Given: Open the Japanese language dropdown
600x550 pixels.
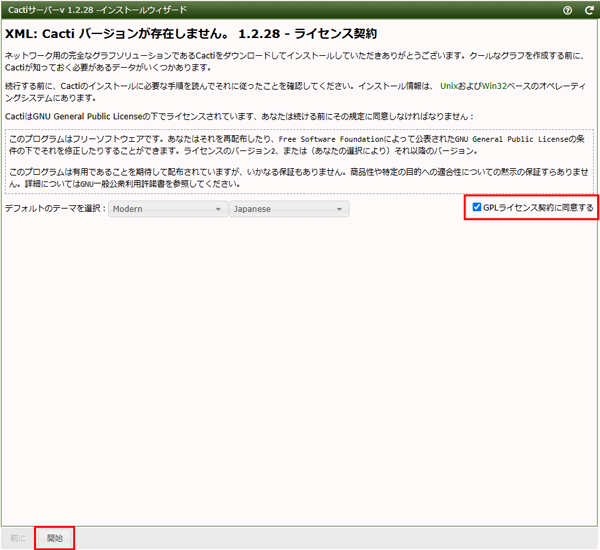Looking at the screenshot, I should coord(289,209).
